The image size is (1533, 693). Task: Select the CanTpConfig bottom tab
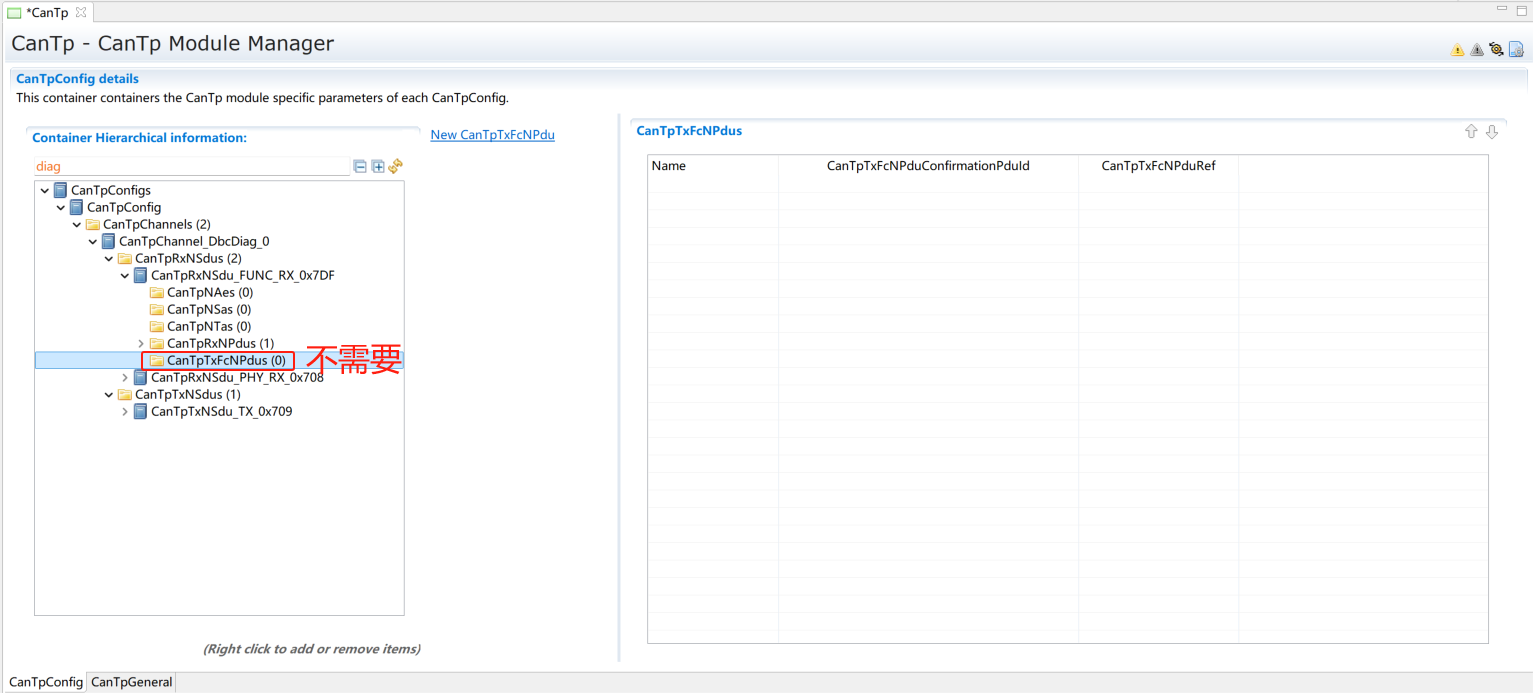(x=45, y=682)
